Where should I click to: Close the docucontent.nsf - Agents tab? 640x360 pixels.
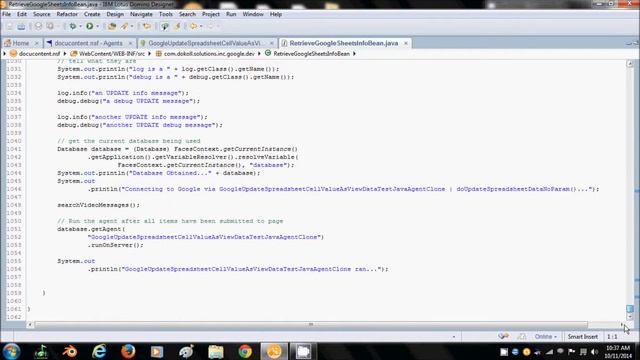click(131, 43)
